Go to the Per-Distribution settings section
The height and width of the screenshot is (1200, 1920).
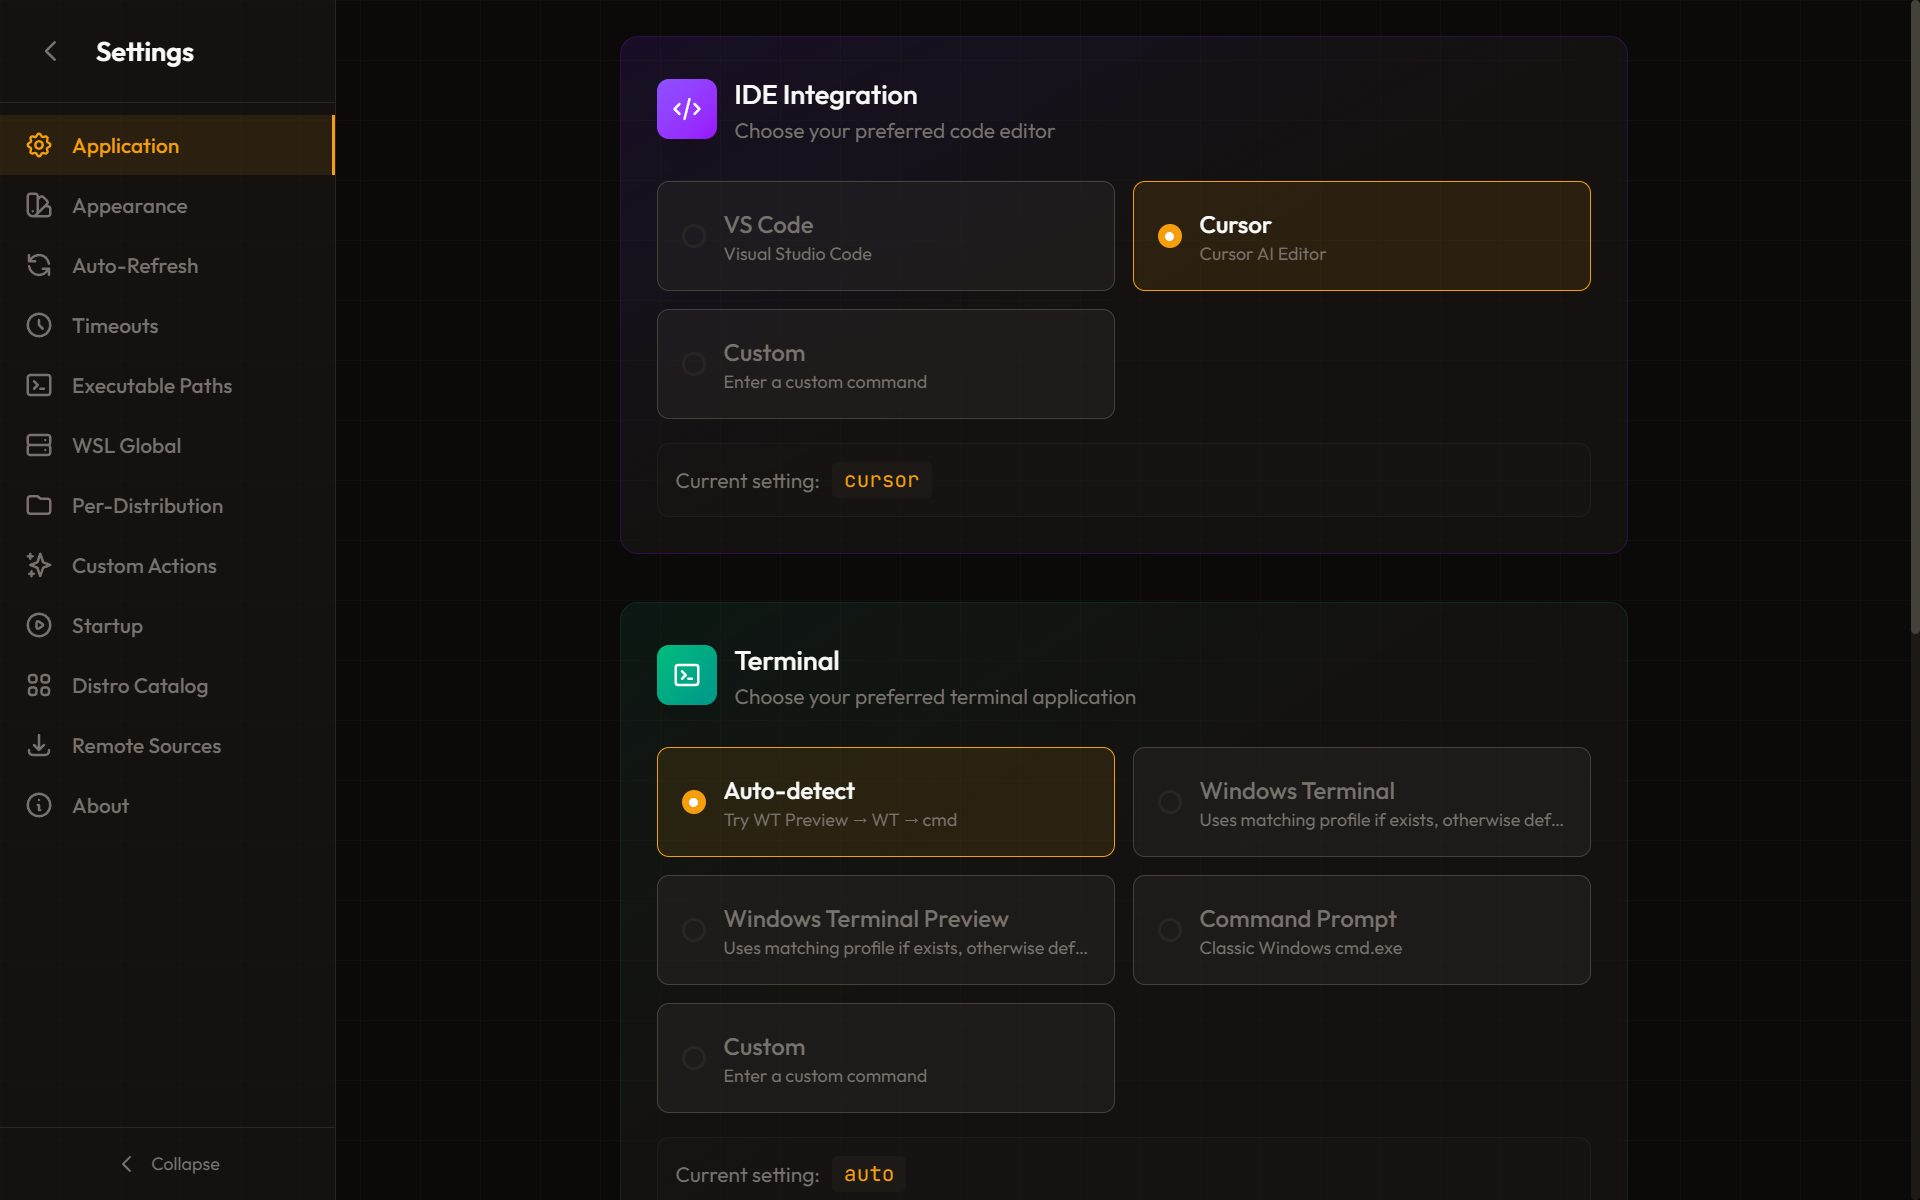coord(147,506)
